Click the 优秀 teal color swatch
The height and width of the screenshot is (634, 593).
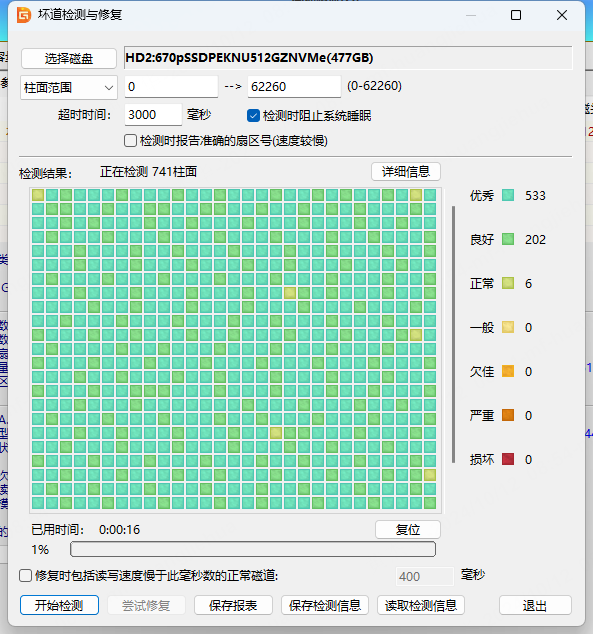508,195
